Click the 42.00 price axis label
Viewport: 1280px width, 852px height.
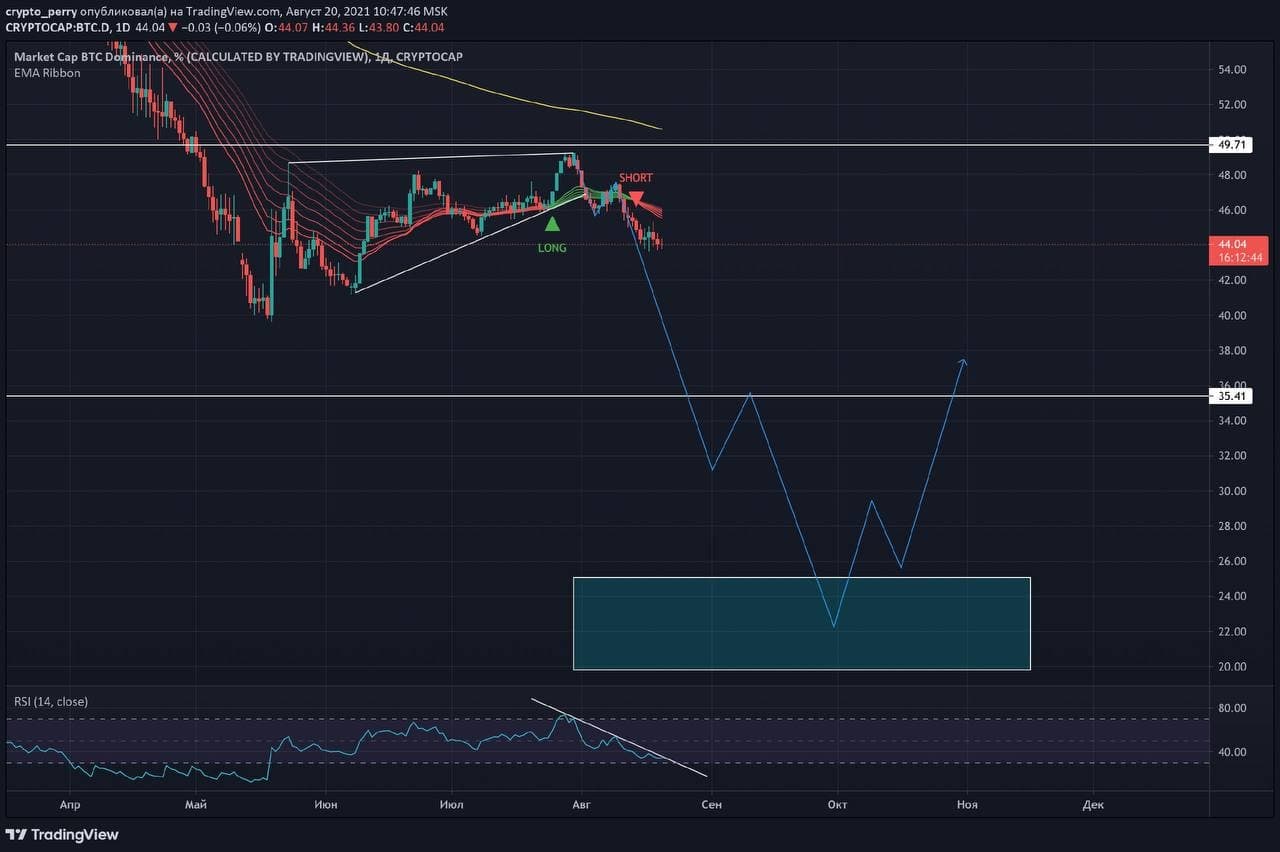click(x=1231, y=280)
